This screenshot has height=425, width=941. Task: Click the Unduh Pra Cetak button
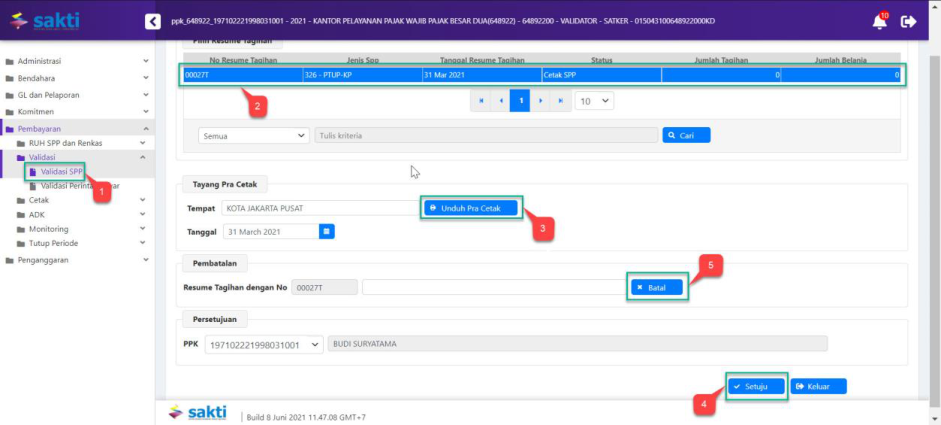pyautogui.click(x=471, y=208)
